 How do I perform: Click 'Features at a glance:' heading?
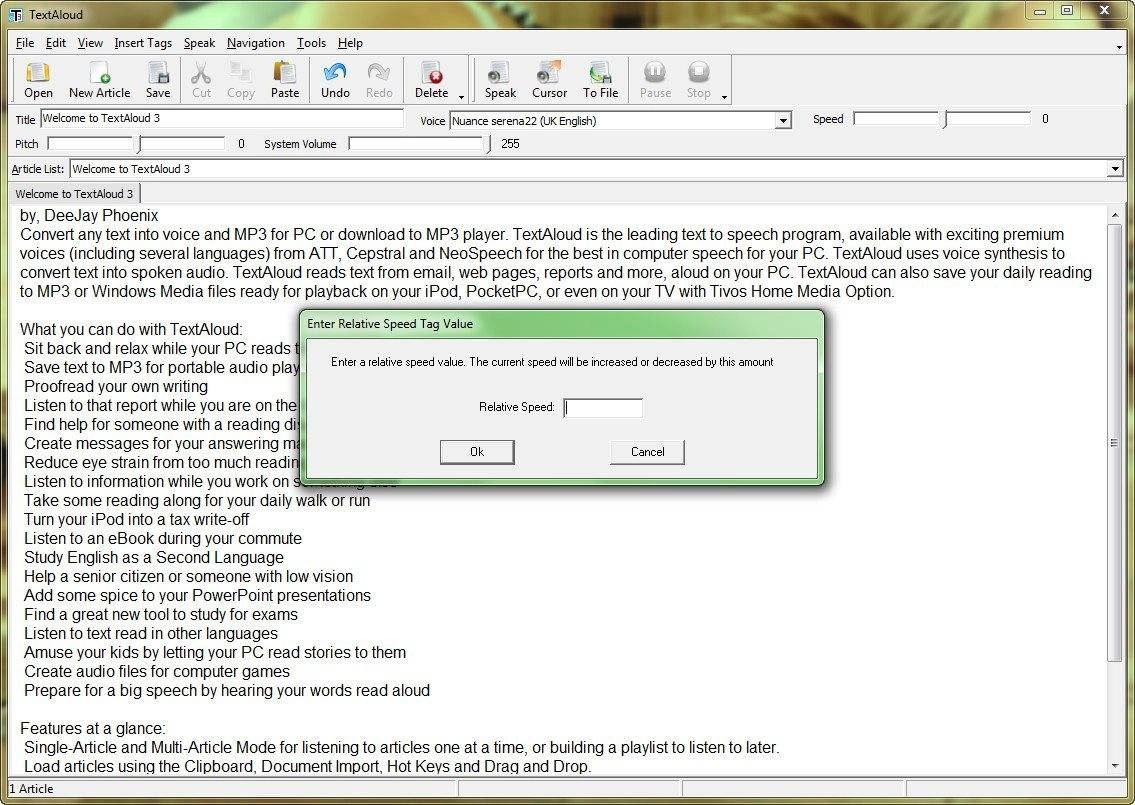[x=93, y=728]
